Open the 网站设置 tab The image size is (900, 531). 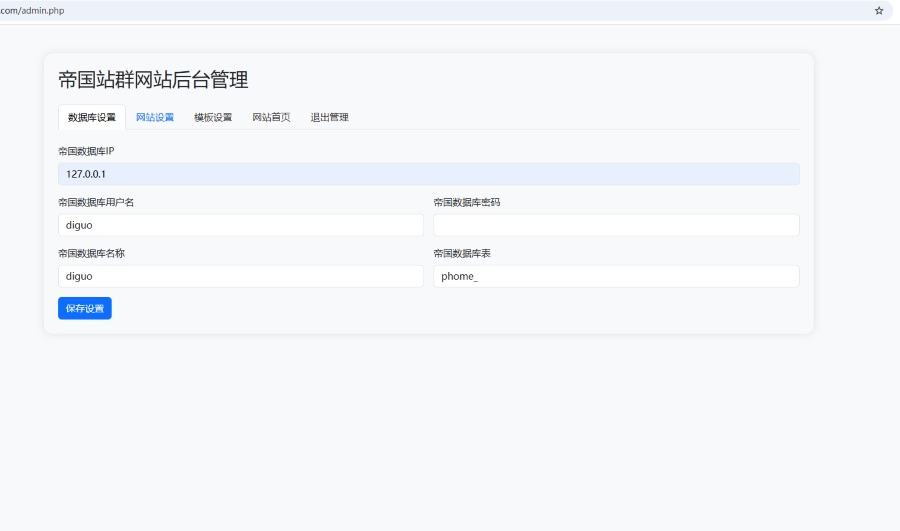coord(155,117)
